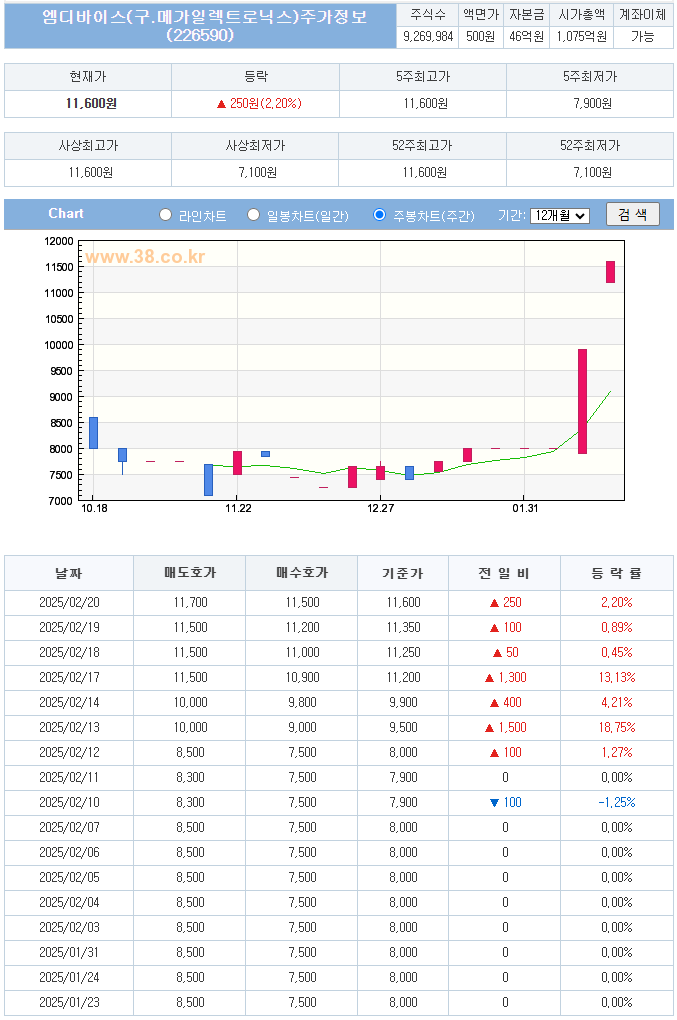Image resolution: width=677 pixels, height=1020 pixels.
Task: Click the 주식수 value 9,269,984
Action: (x=428, y=36)
